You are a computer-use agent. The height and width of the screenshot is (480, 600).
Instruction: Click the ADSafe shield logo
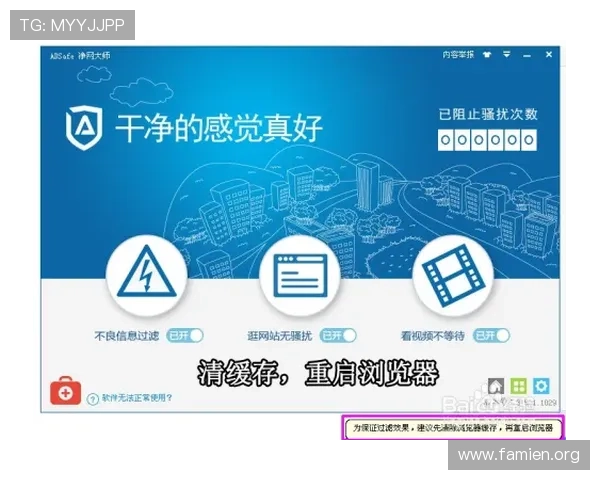click(x=85, y=128)
